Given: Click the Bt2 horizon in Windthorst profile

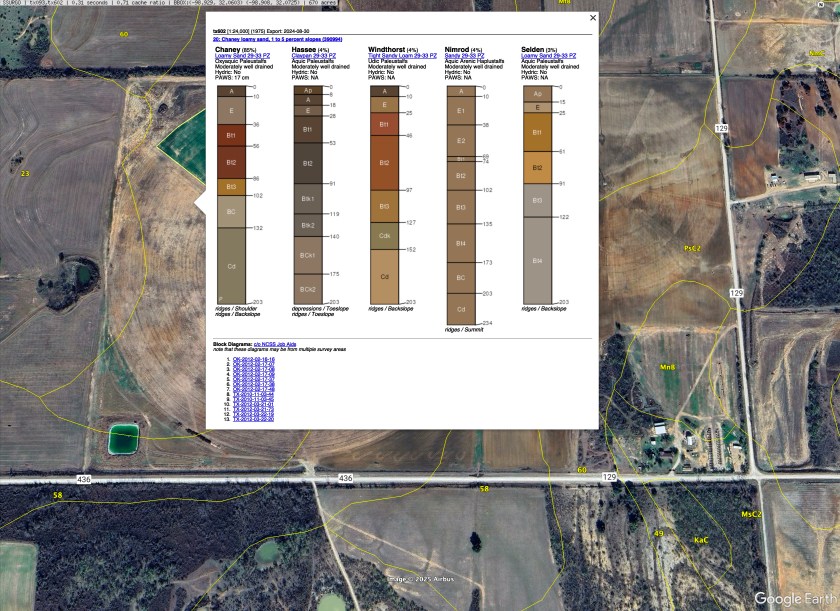Looking at the screenshot, I should (x=384, y=161).
